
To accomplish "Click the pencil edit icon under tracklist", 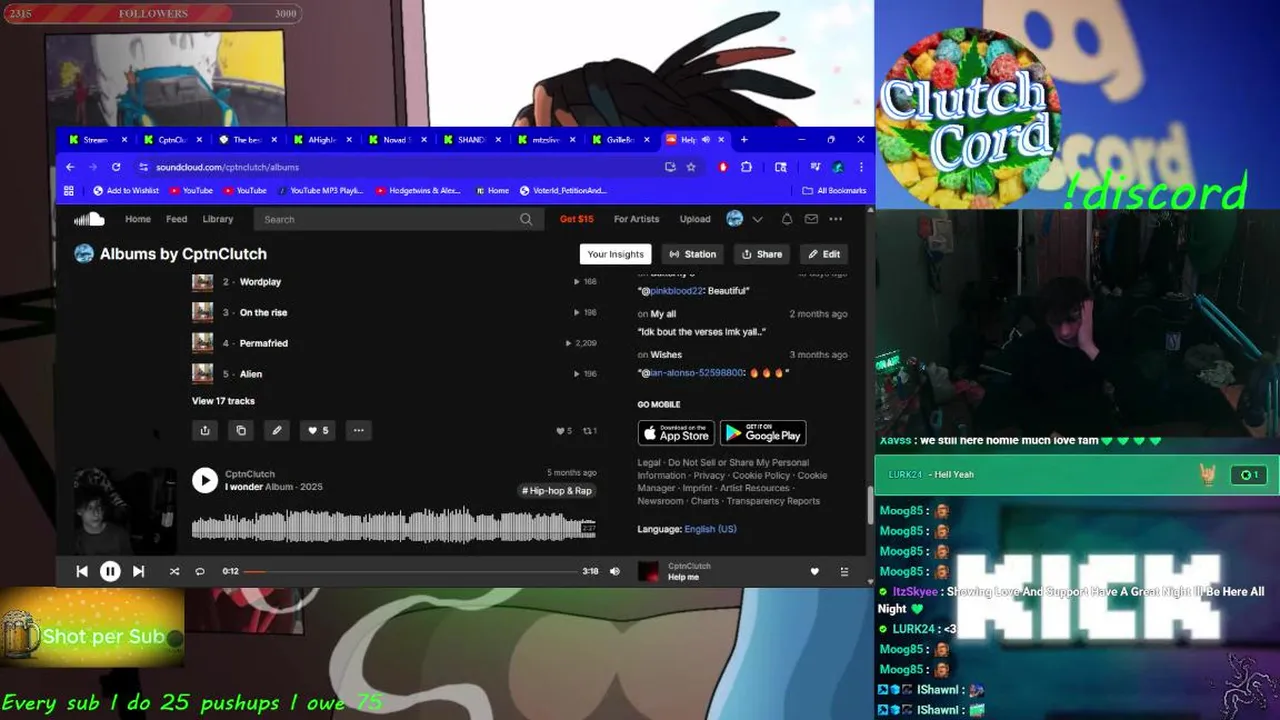I will click(x=277, y=430).
